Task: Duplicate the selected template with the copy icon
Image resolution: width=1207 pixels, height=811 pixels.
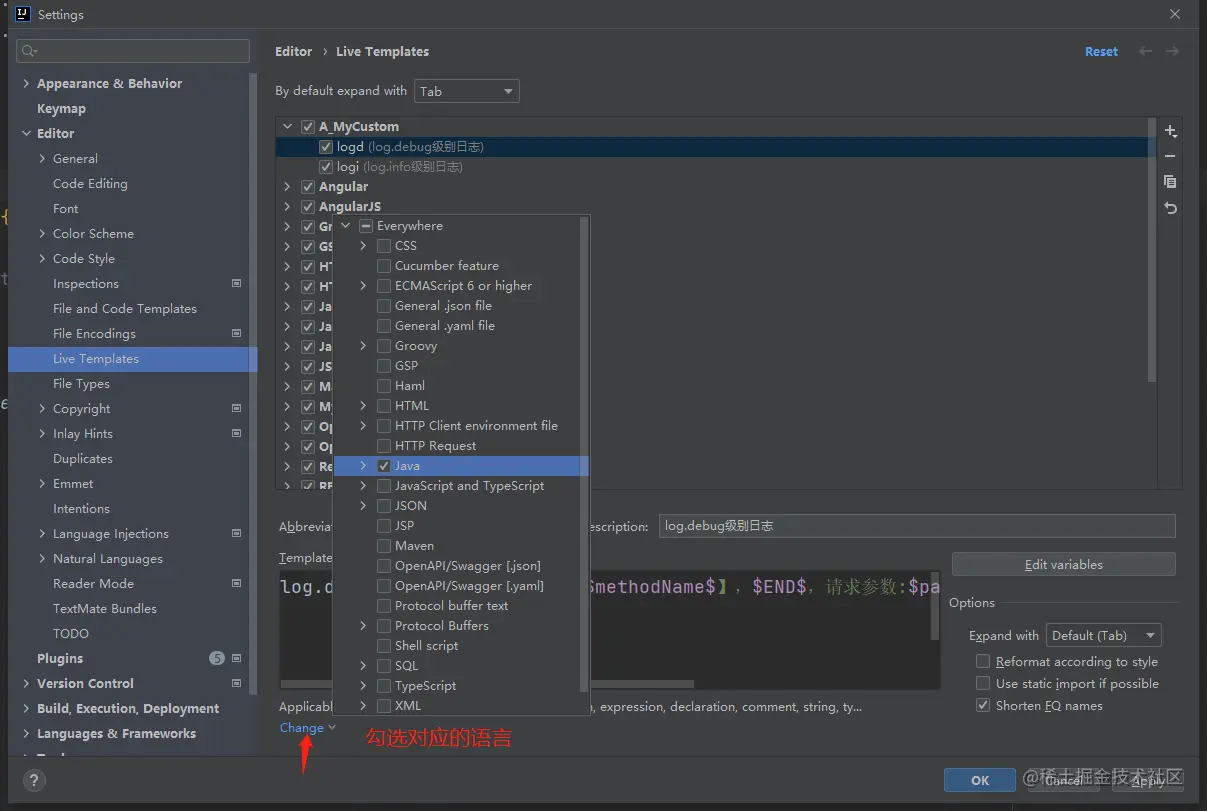Action: click(1170, 182)
